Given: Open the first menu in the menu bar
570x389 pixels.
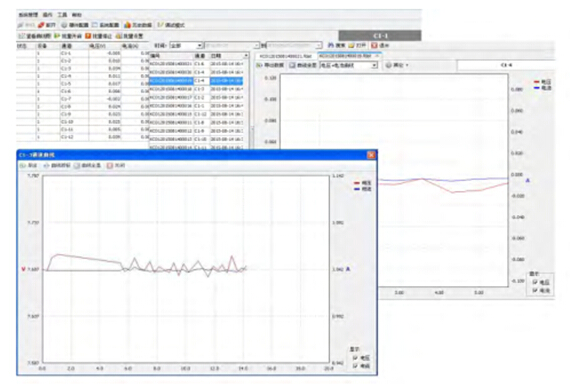Looking at the screenshot, I should coord(28,15).
